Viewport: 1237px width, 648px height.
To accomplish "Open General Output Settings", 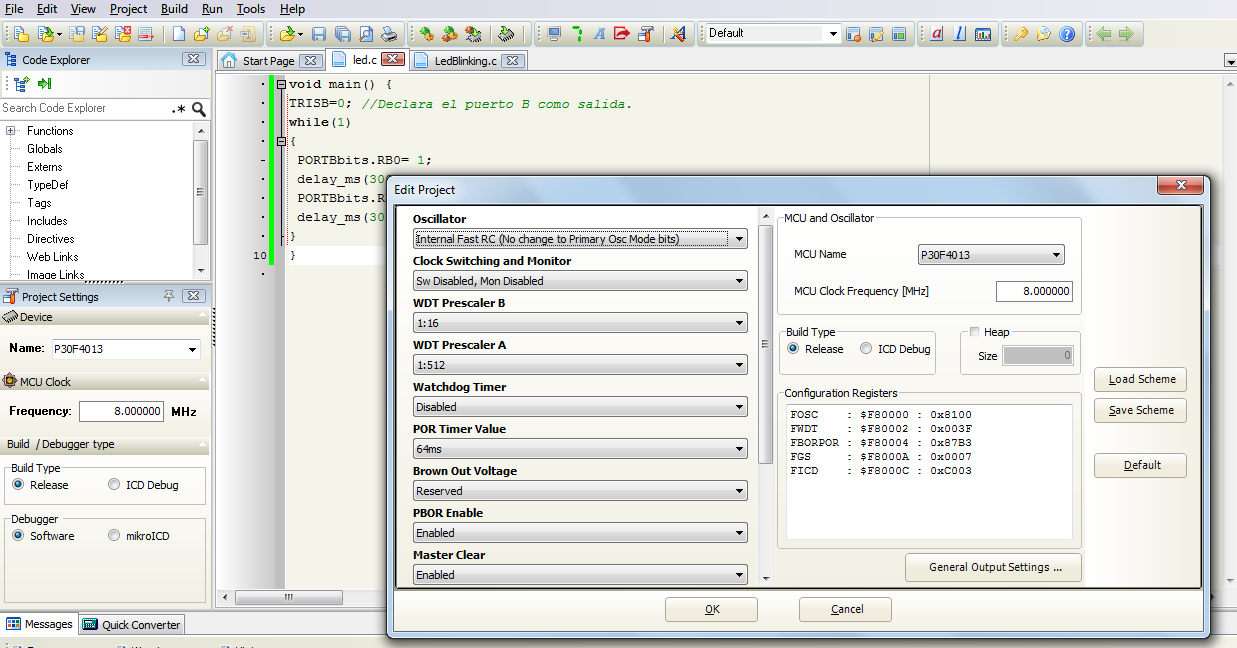I will [x=993, y=567].
